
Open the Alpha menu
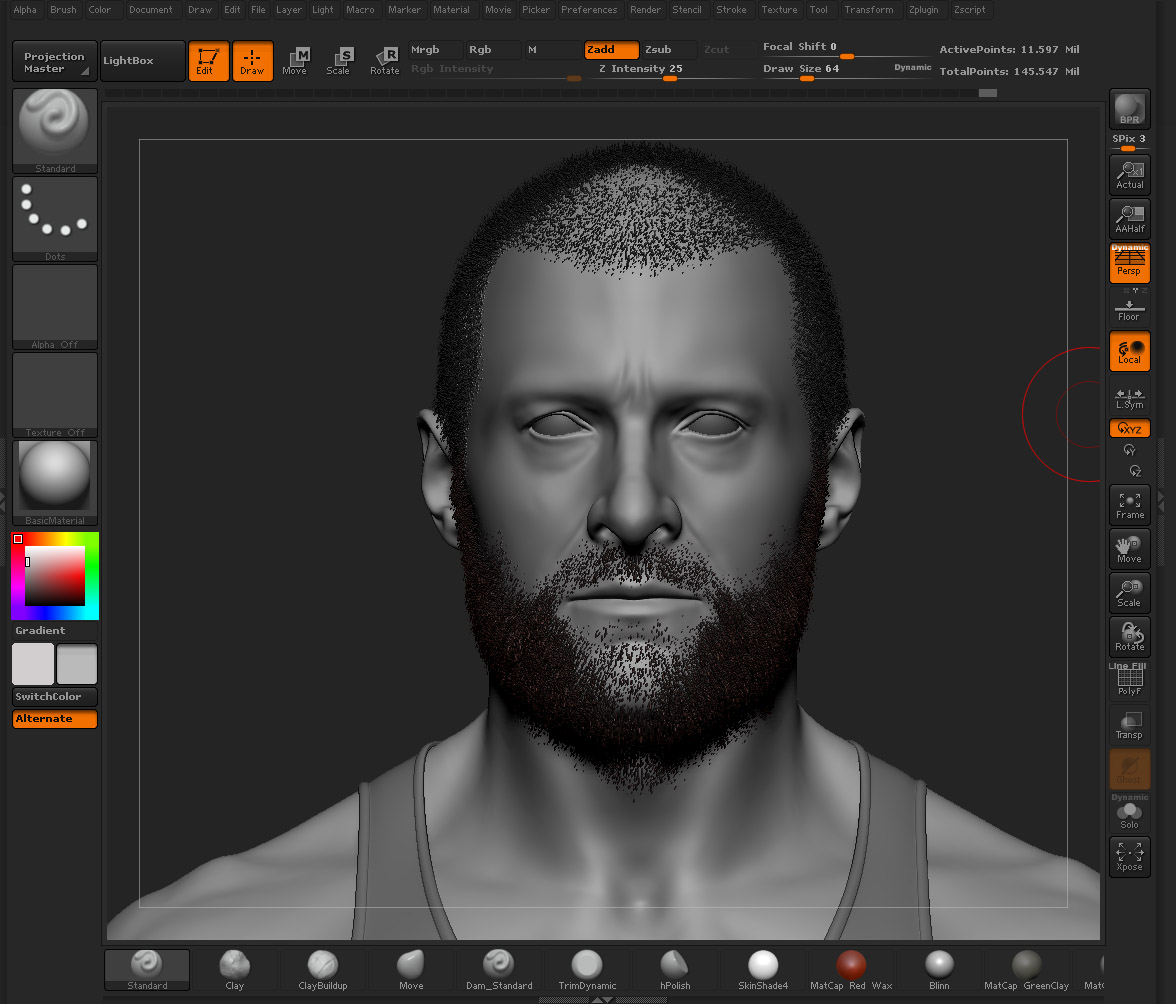(25, 10)
